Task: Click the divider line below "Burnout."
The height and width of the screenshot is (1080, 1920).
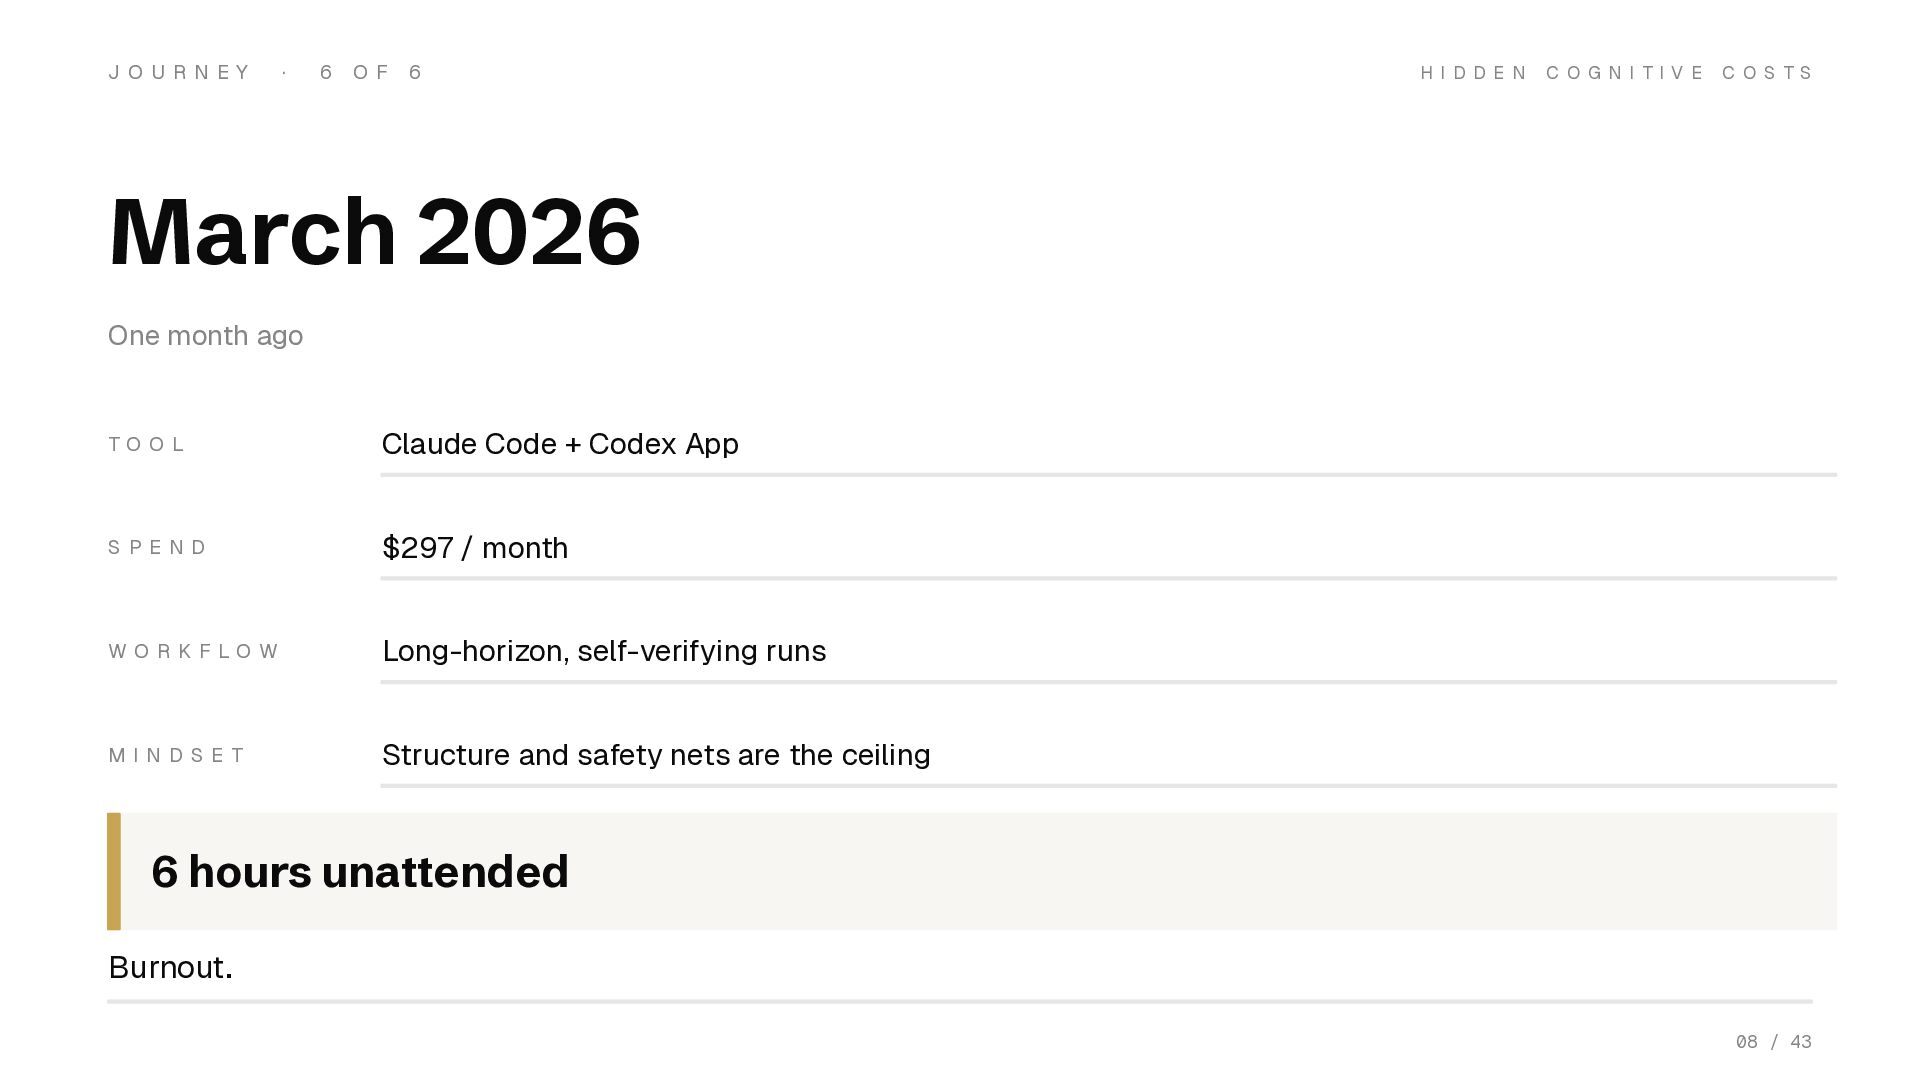Action: (960, 1001)
